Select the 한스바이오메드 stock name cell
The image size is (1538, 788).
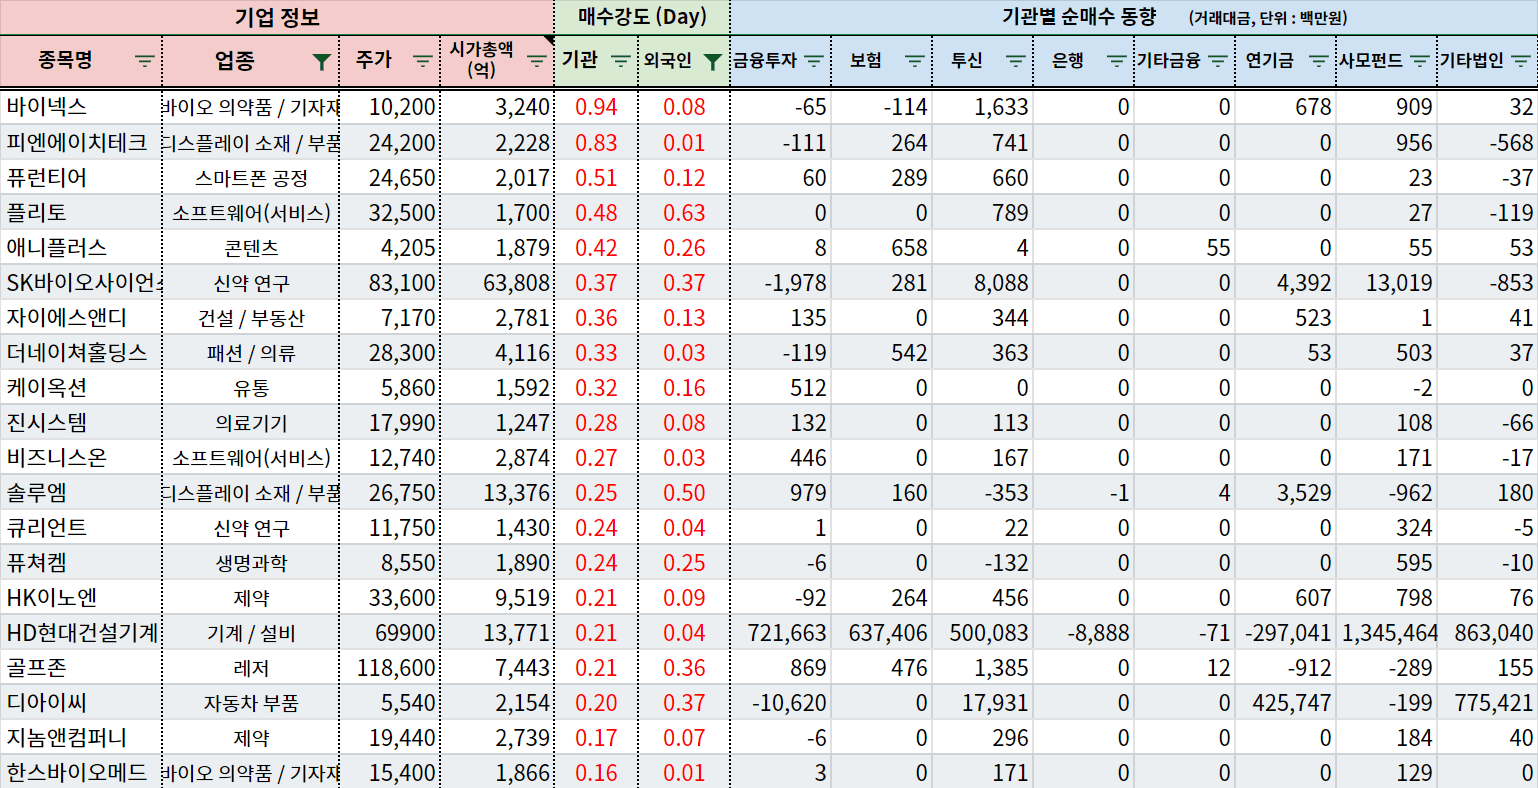tap(80, 772)
